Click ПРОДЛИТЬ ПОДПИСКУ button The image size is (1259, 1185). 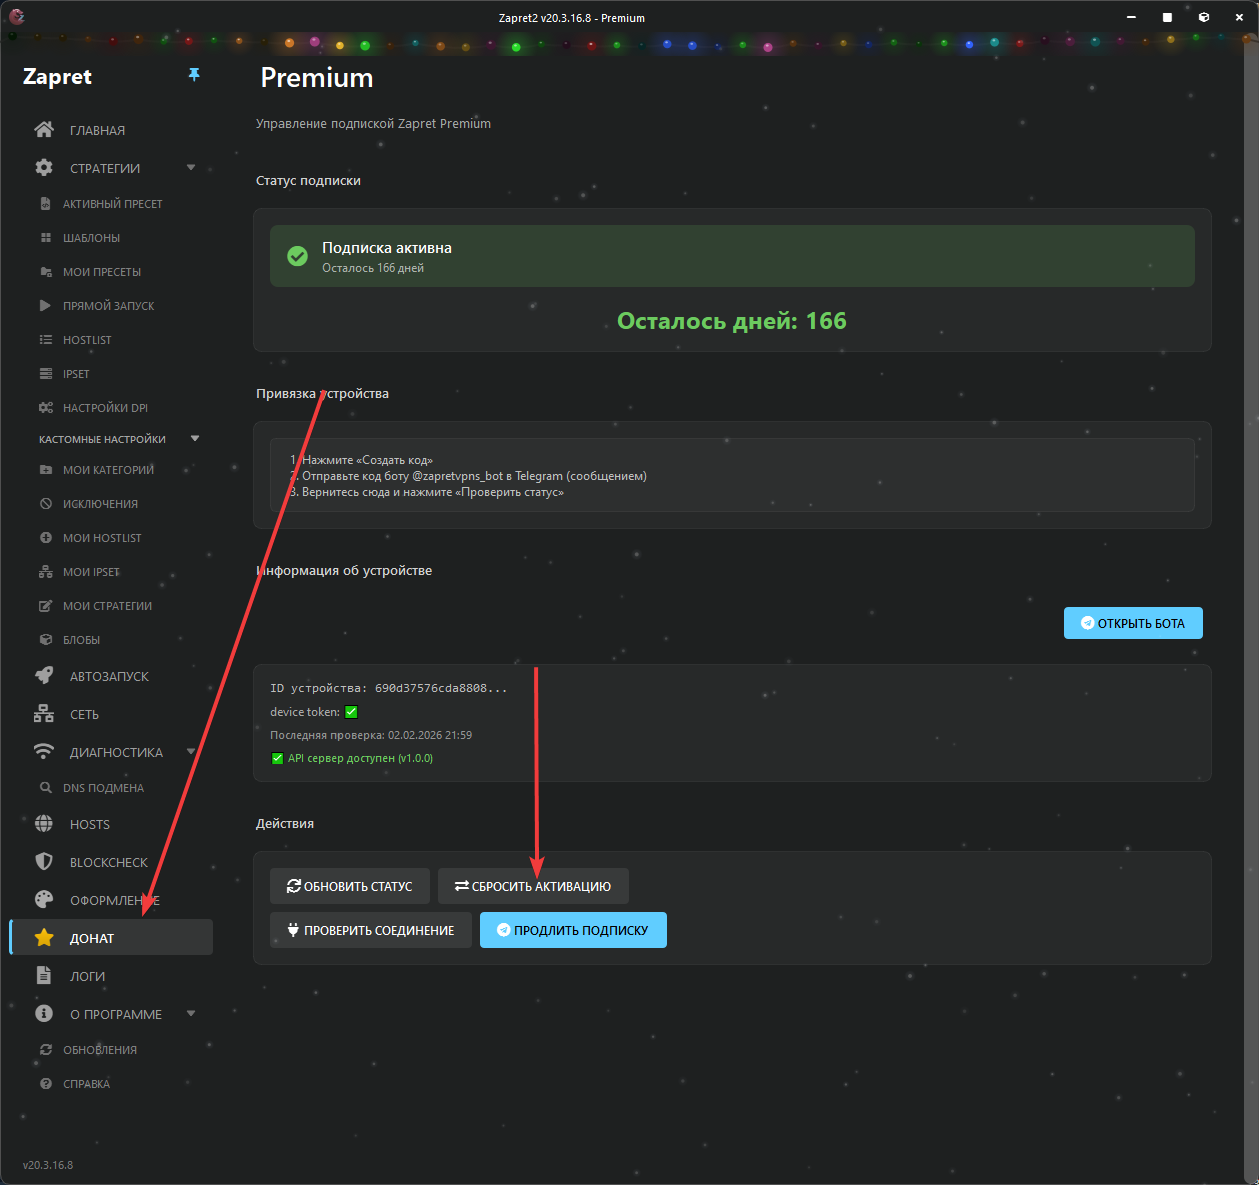click(573, 930)
